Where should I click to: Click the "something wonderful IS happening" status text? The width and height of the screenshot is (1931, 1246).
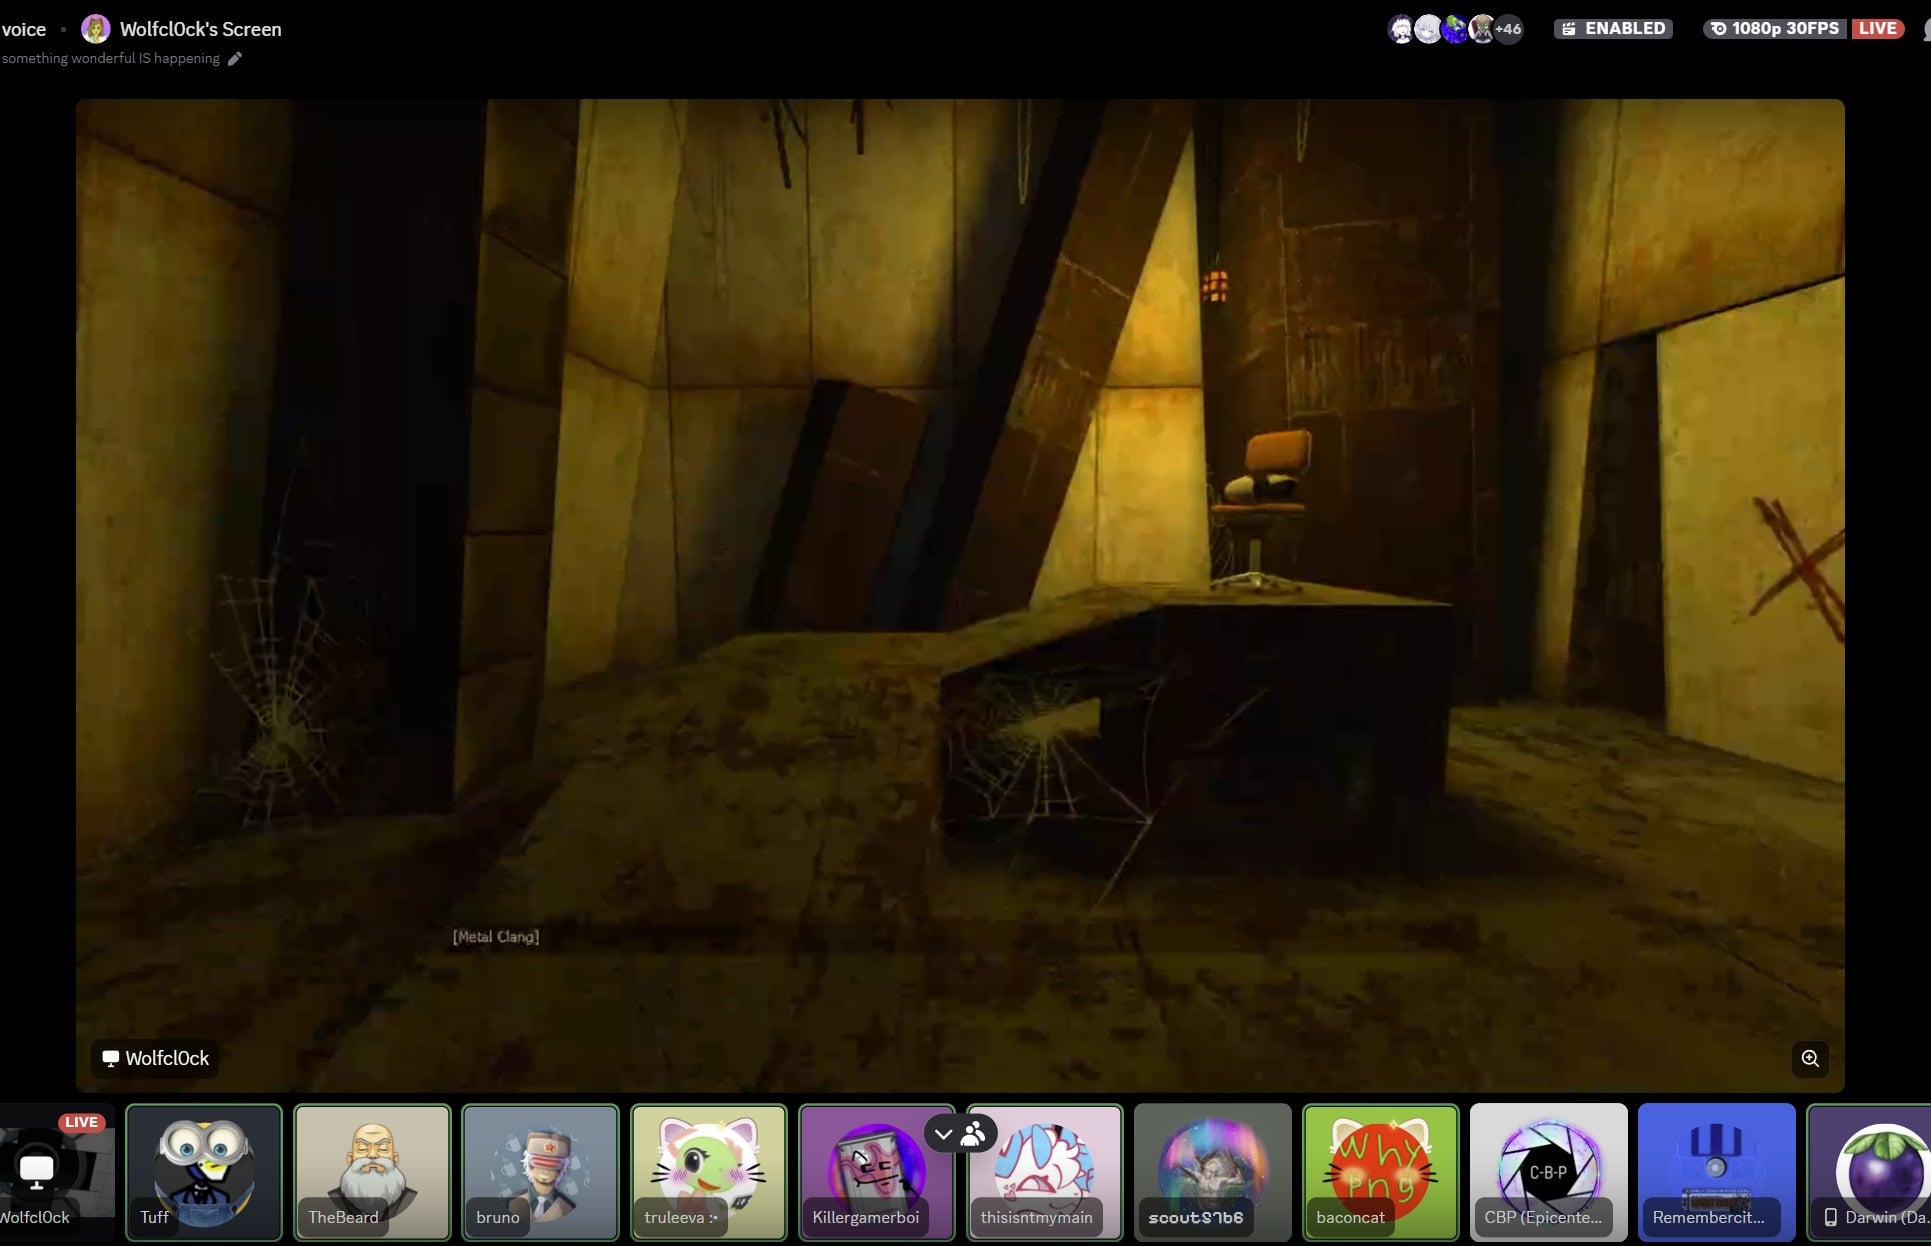[x=111, y=59]
